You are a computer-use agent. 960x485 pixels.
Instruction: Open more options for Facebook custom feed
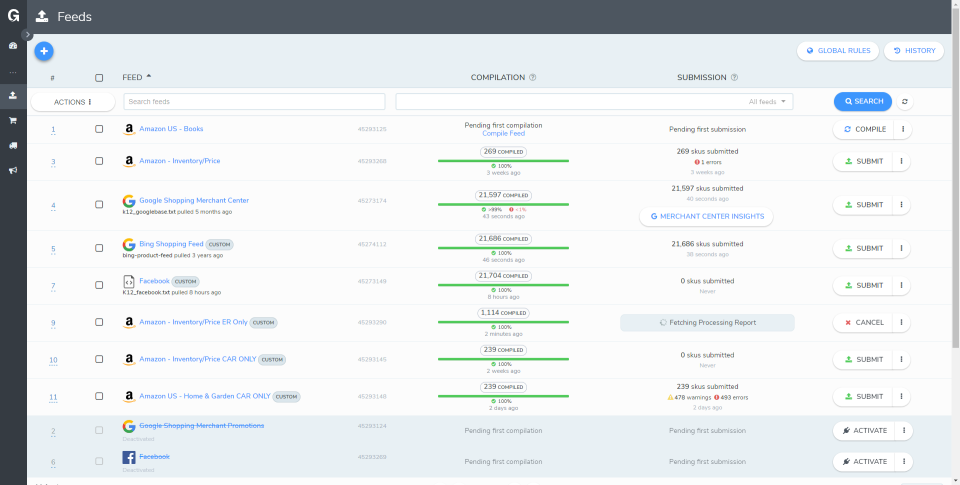point(902,285)
